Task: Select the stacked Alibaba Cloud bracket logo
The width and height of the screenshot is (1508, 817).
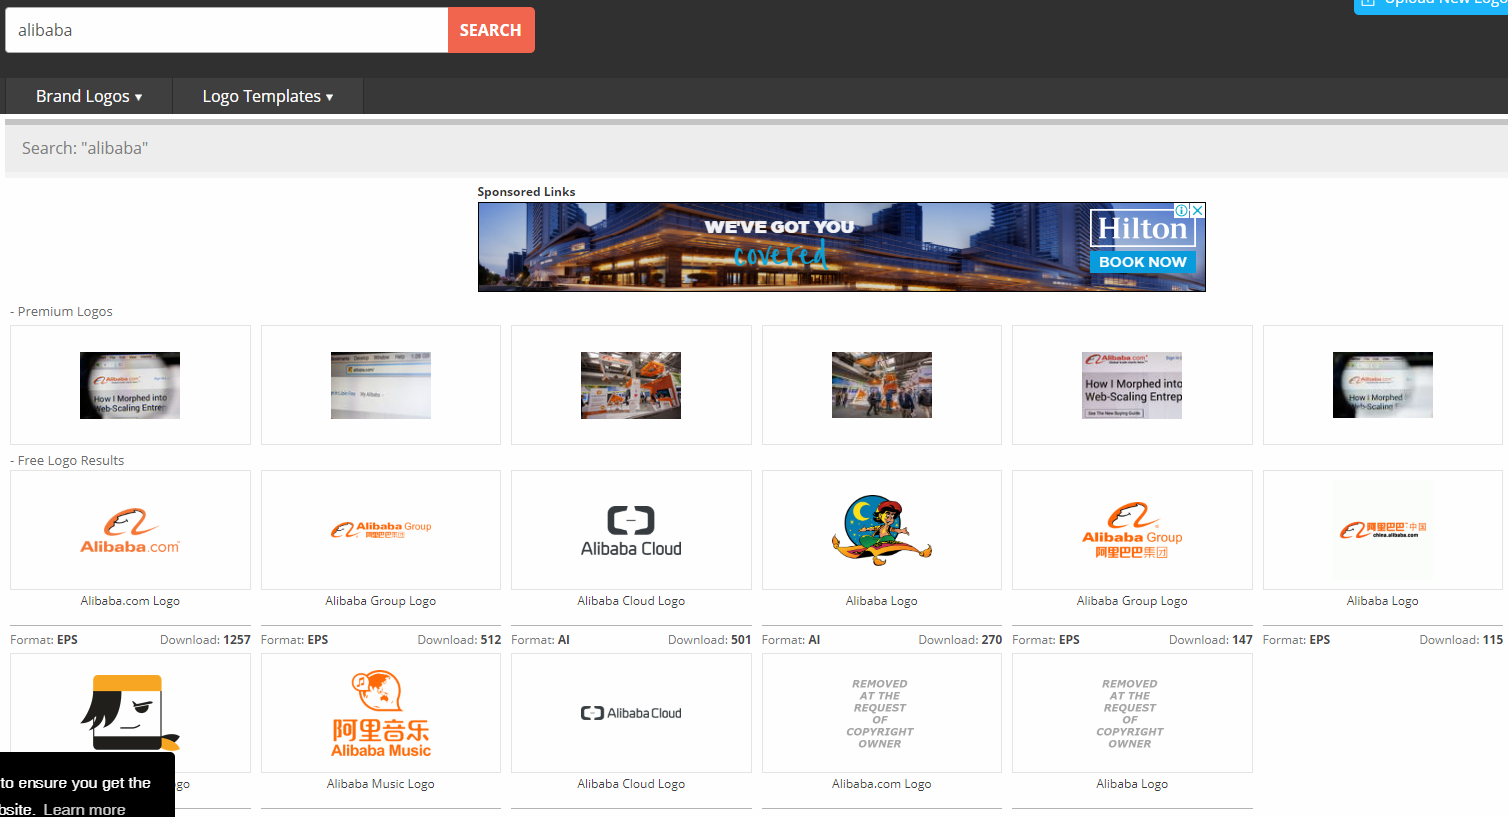Action: [631, 530]
